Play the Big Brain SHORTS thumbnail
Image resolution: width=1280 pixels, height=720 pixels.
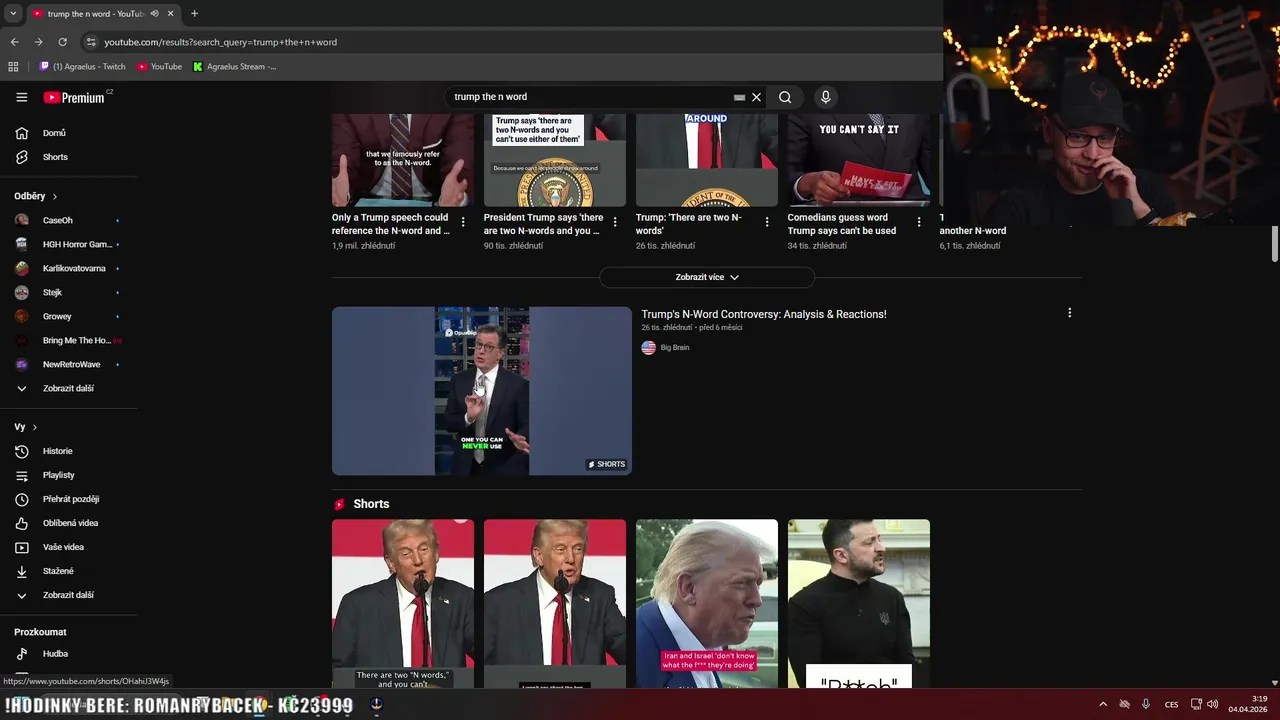(x=482, y=391)
